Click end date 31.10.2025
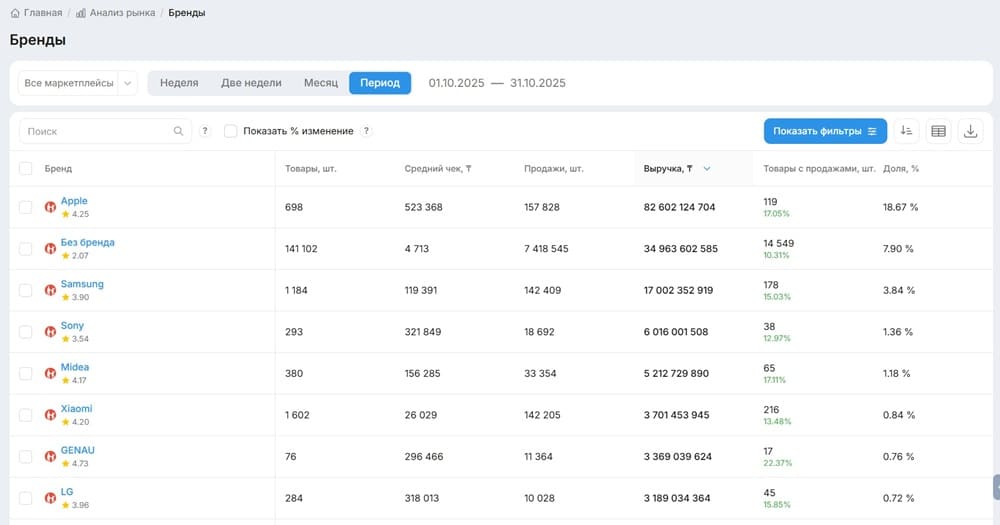 [538, 83]
